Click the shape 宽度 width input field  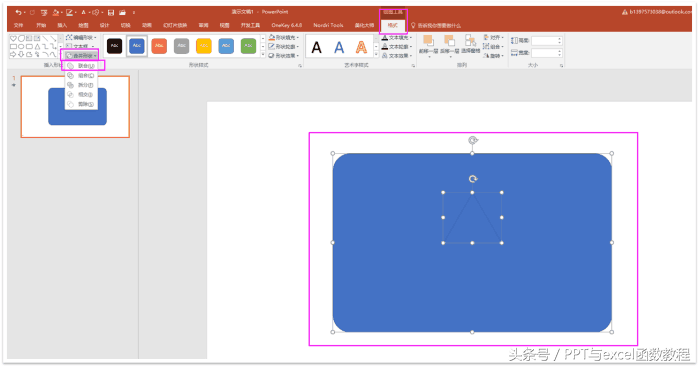(547, 53)
